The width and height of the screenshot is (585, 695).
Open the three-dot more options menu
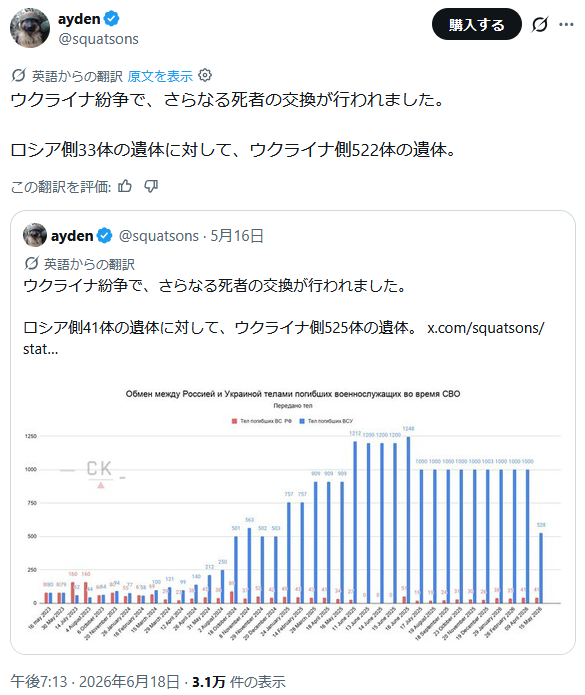[566, 24]
